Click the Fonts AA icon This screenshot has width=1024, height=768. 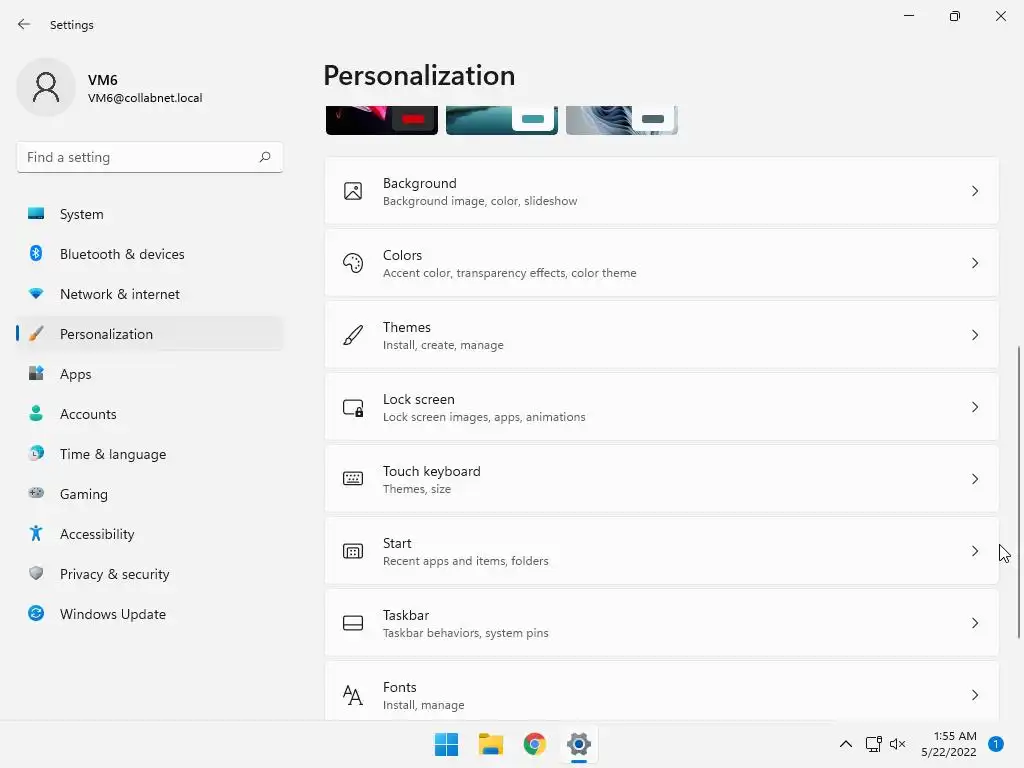pos(353,695)
